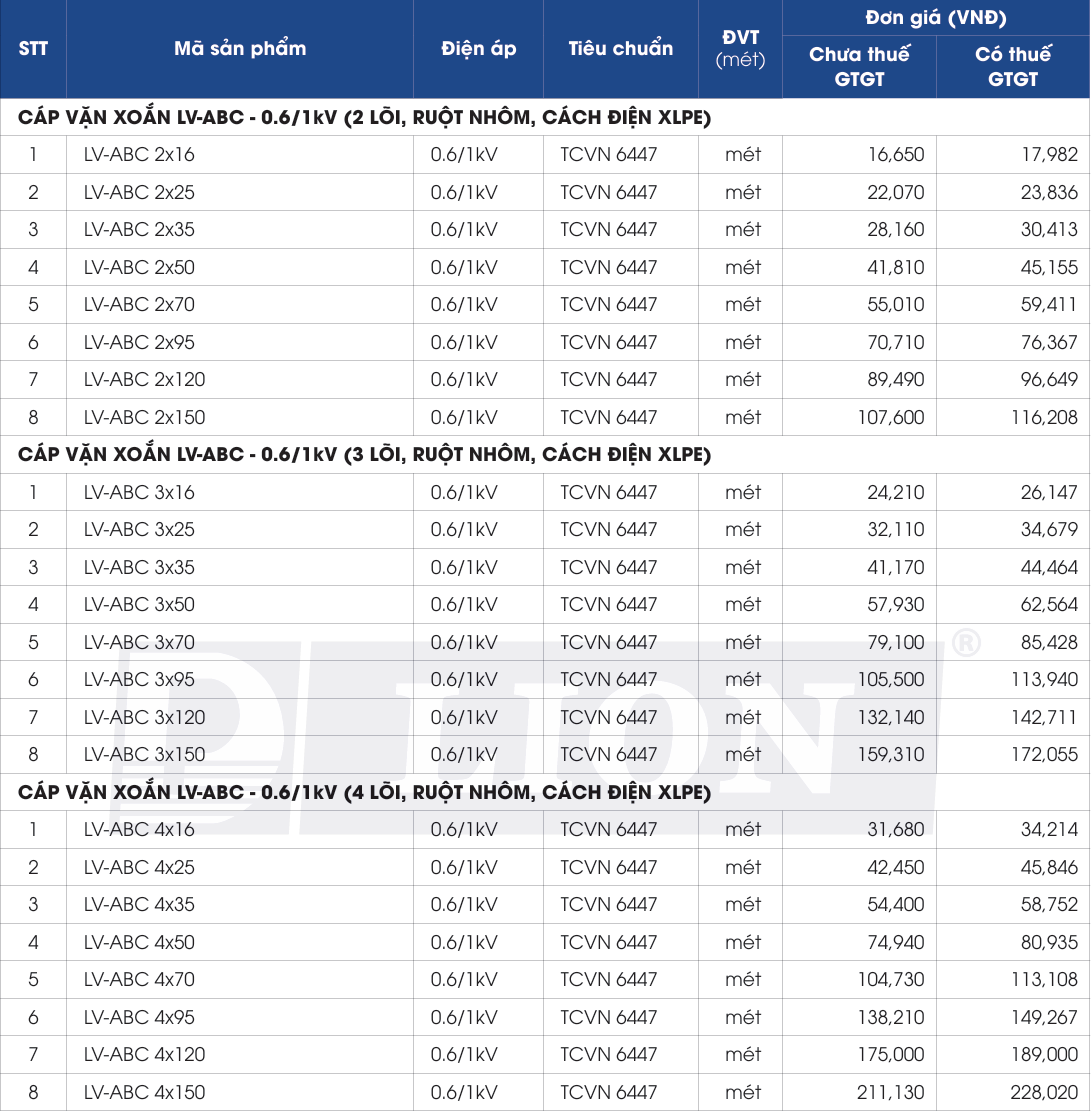Click the pre-tax price 16,650
This screenshot has width=1092, height=1112.
click(x=896, y=155)
